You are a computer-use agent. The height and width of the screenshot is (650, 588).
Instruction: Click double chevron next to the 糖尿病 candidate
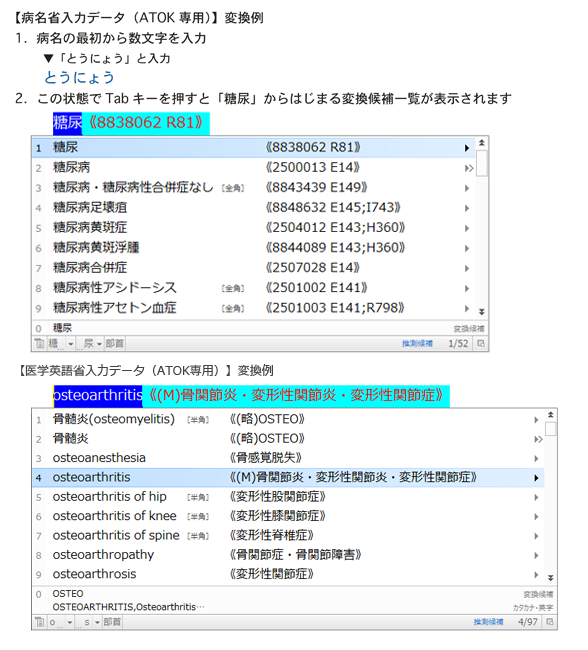(469, 168)
